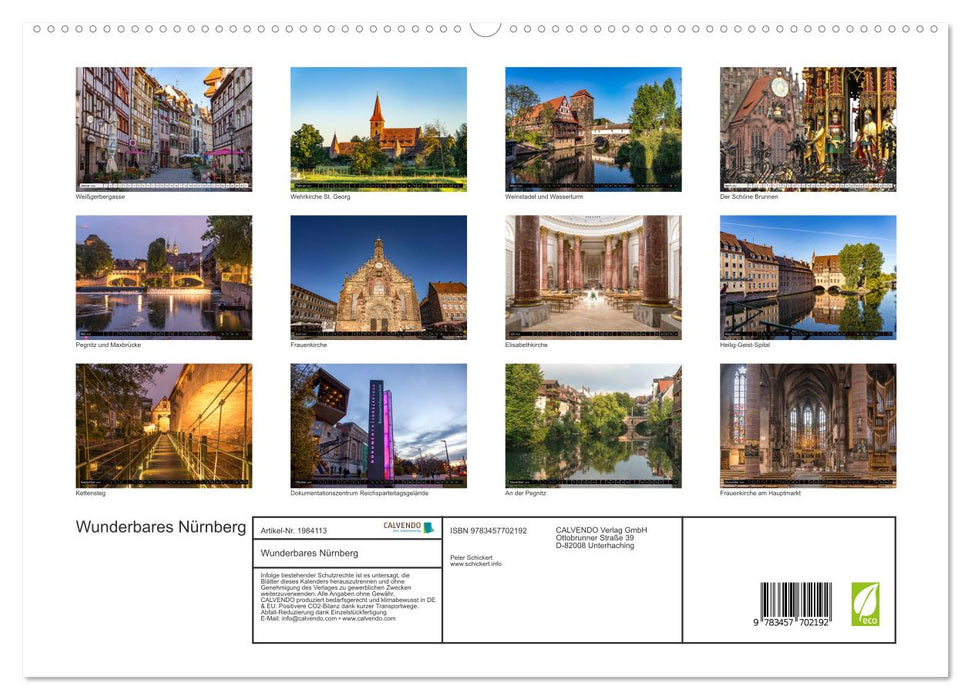Toggle the Frauenkirche image selection
The image size is (971, 700).
[x=378, y=275]
